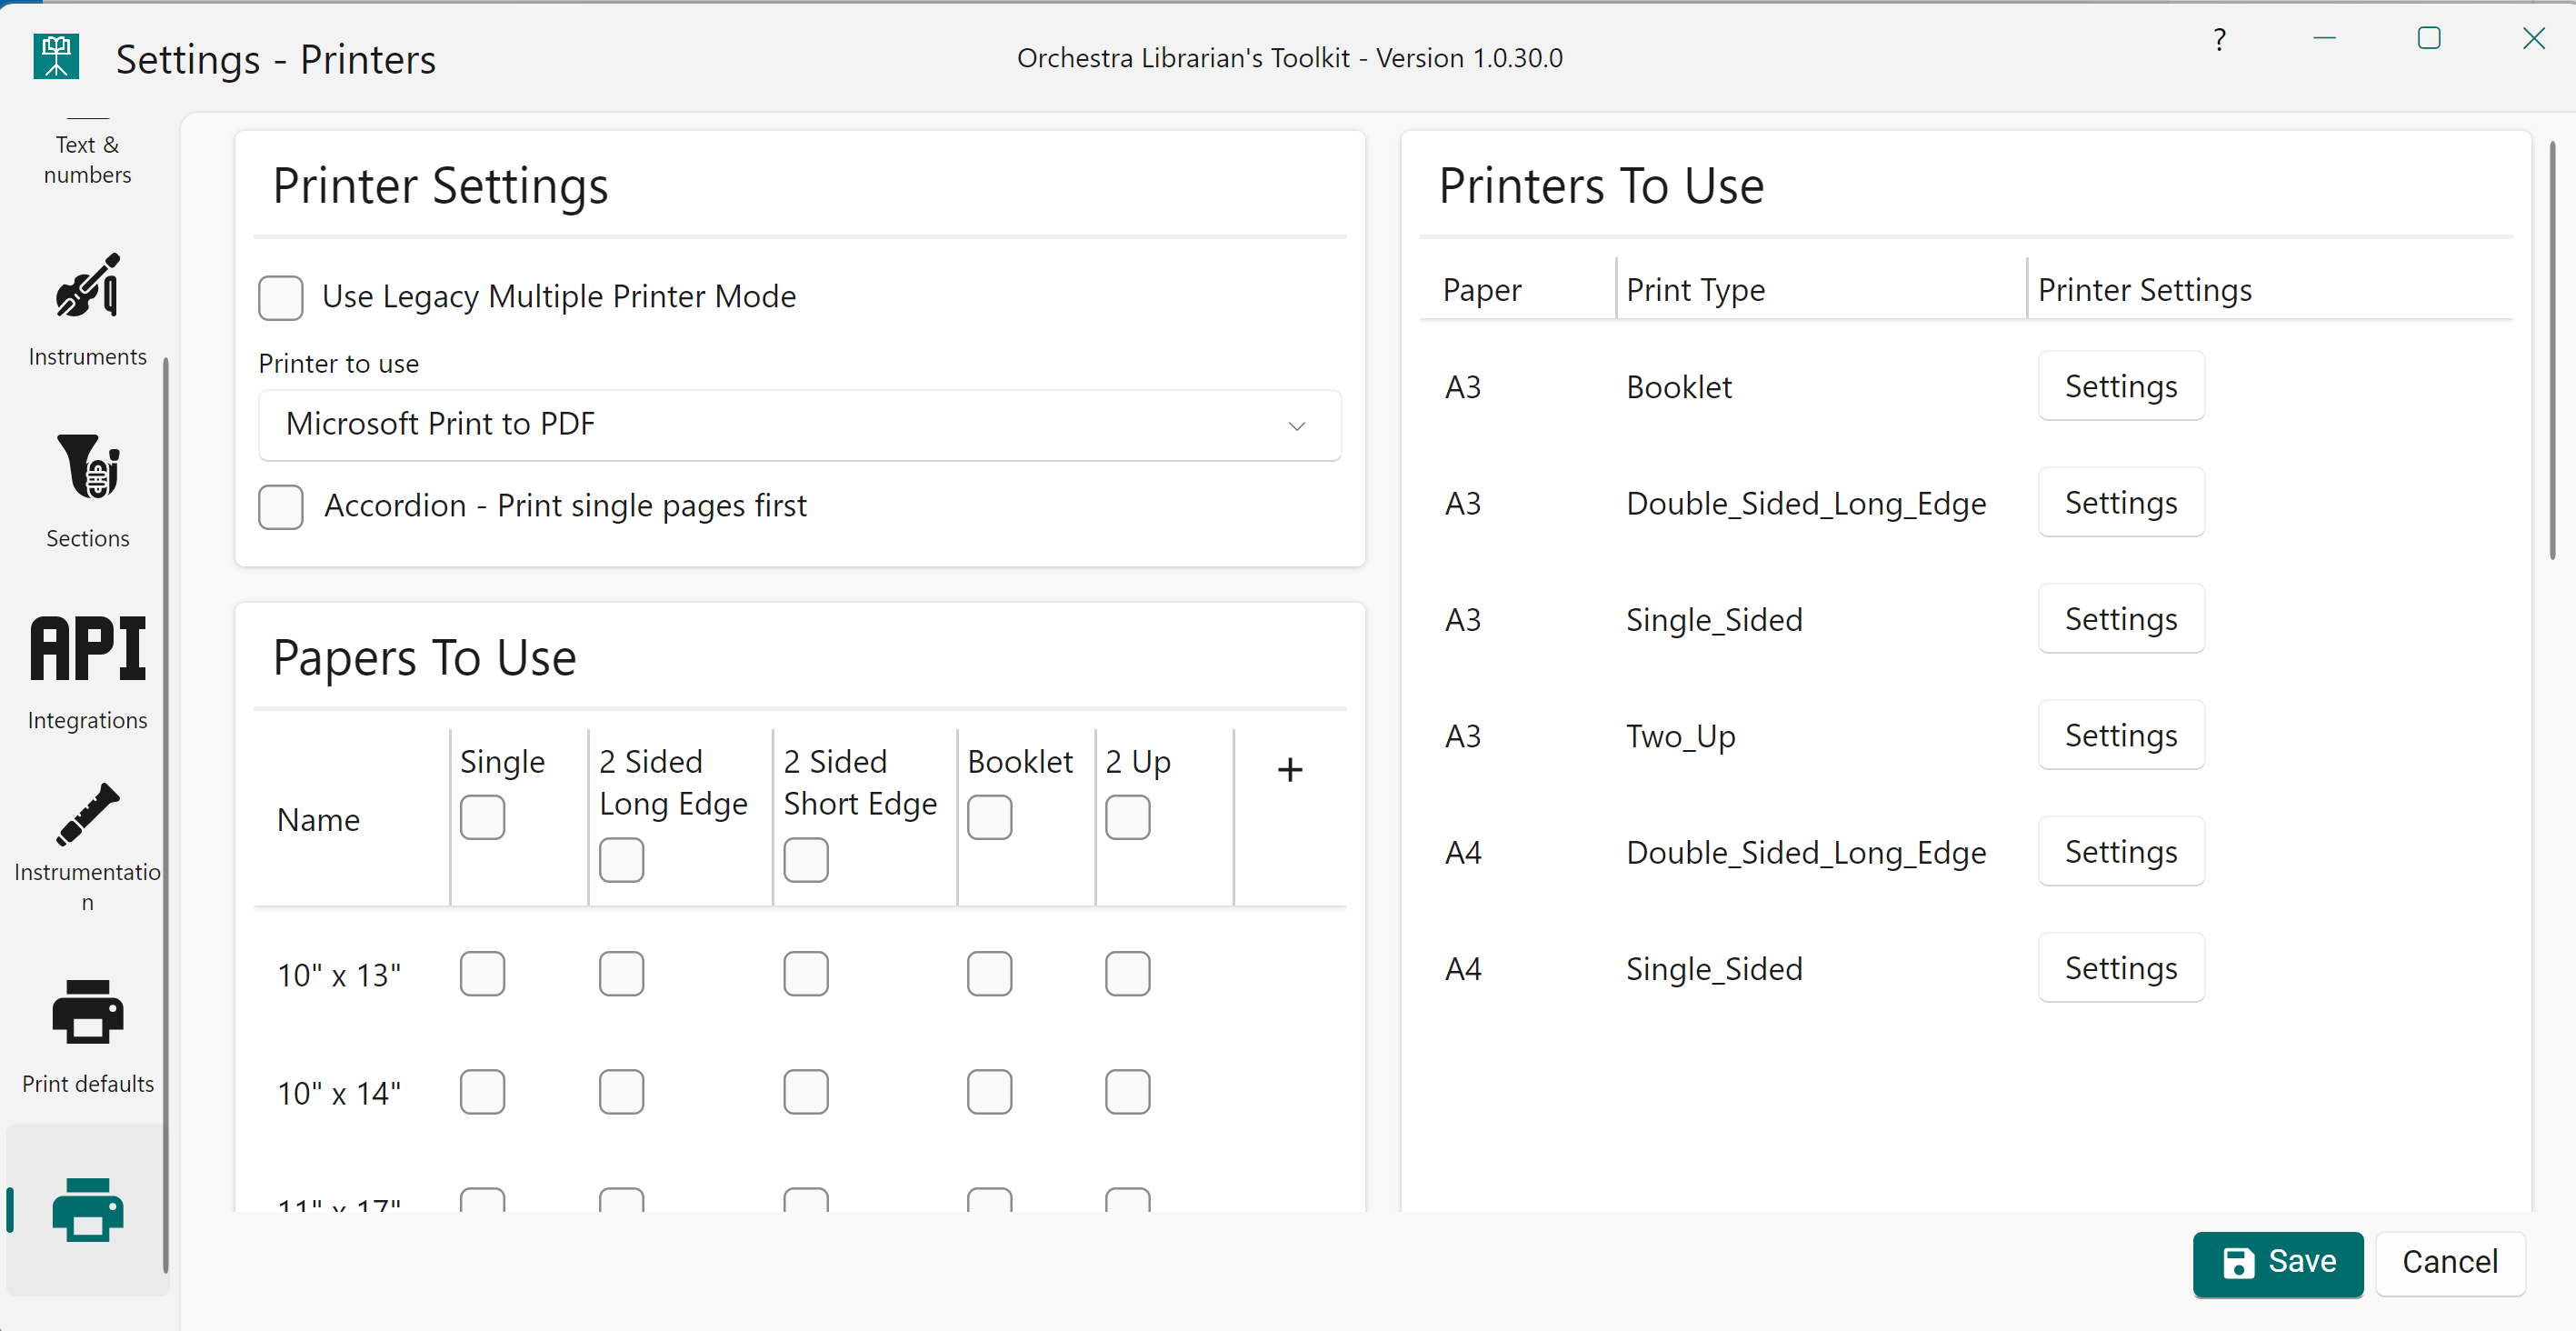Check the 2 Up header checkbox
The height and width of the screenshot is (1331, 2576).
point(1127,816)
